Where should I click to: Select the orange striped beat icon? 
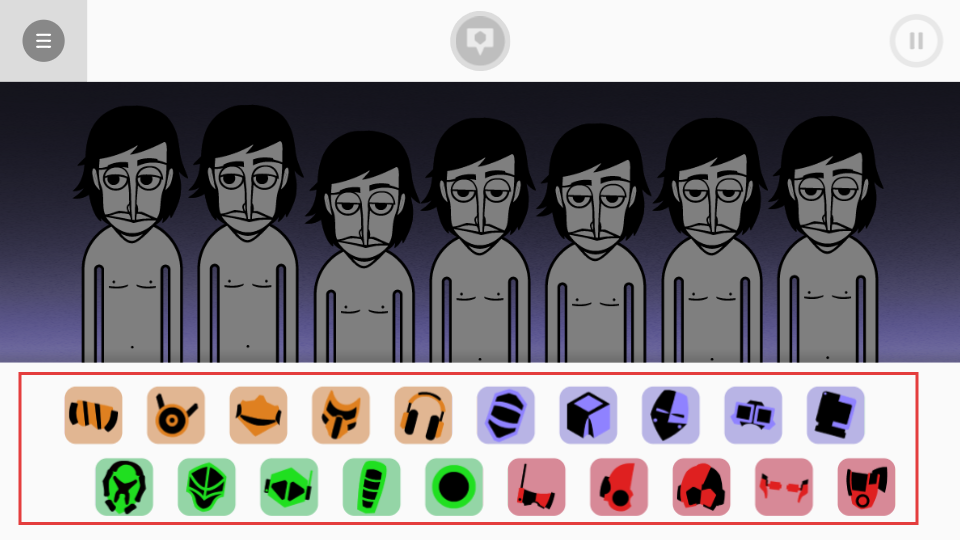[93, 415]
